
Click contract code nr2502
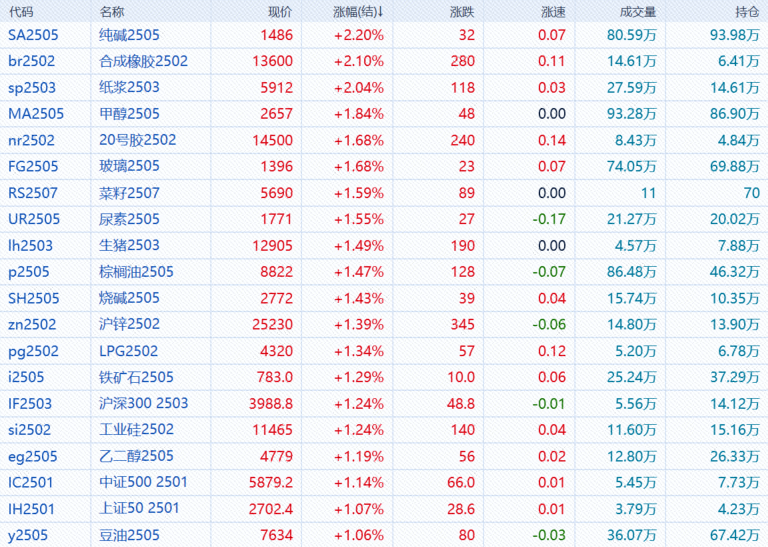coord(31,140)
